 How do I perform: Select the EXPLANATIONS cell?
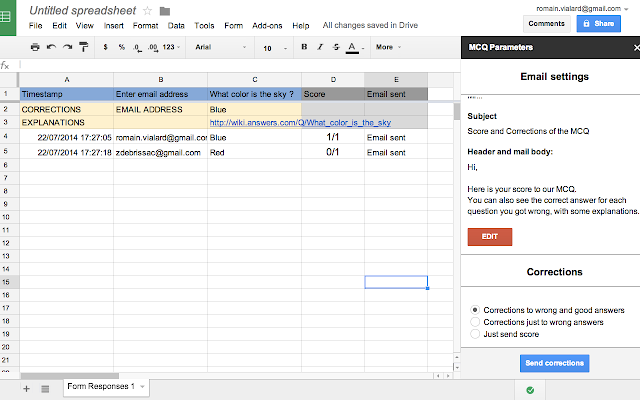[x=67, y=122]
